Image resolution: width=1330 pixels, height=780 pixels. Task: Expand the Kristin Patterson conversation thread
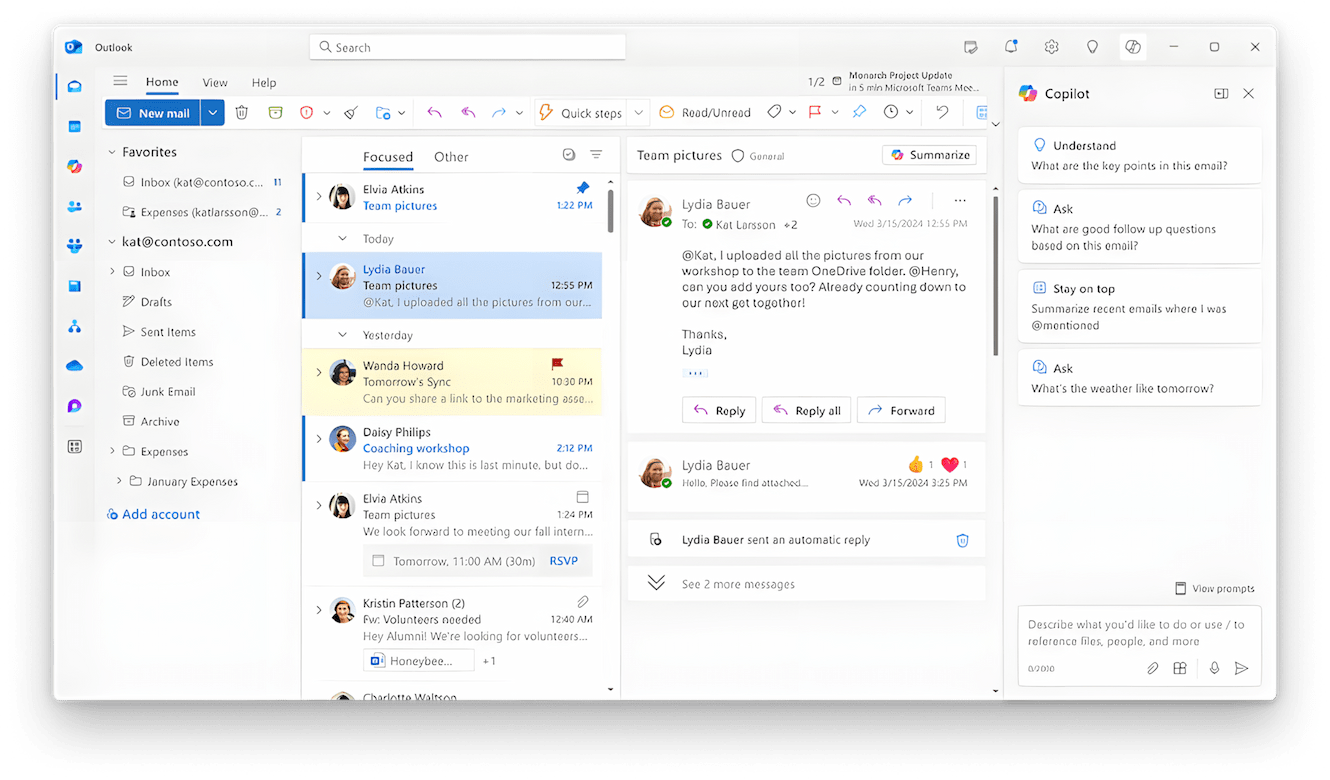(x=319, y=609)
